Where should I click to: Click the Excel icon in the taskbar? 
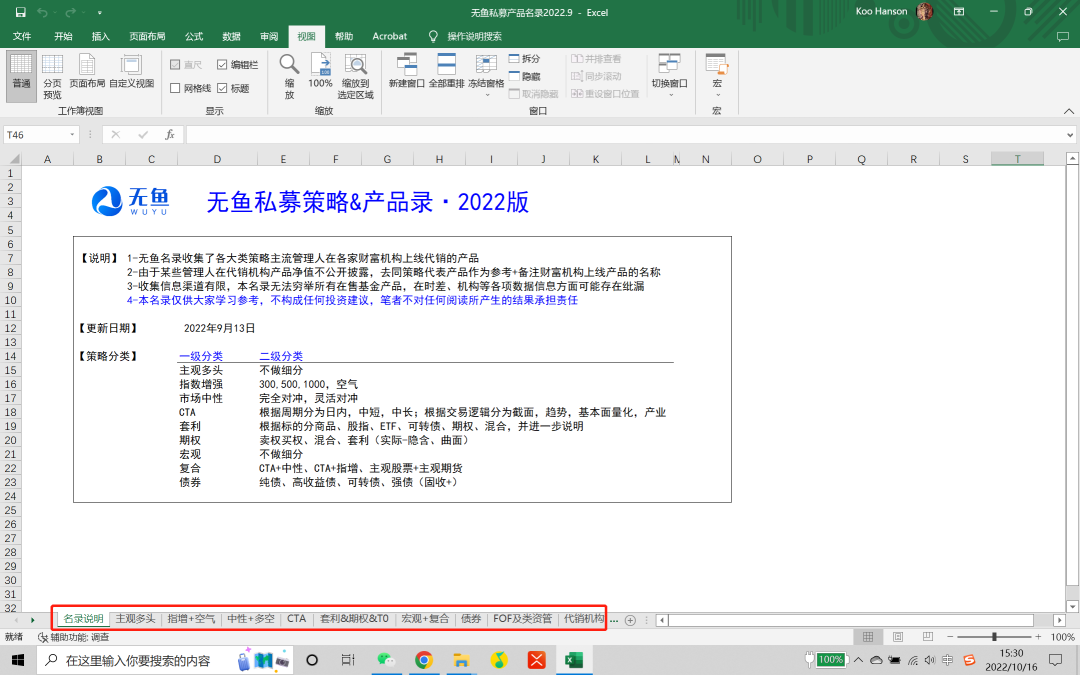pyautogui.click(x=573, y=661)
